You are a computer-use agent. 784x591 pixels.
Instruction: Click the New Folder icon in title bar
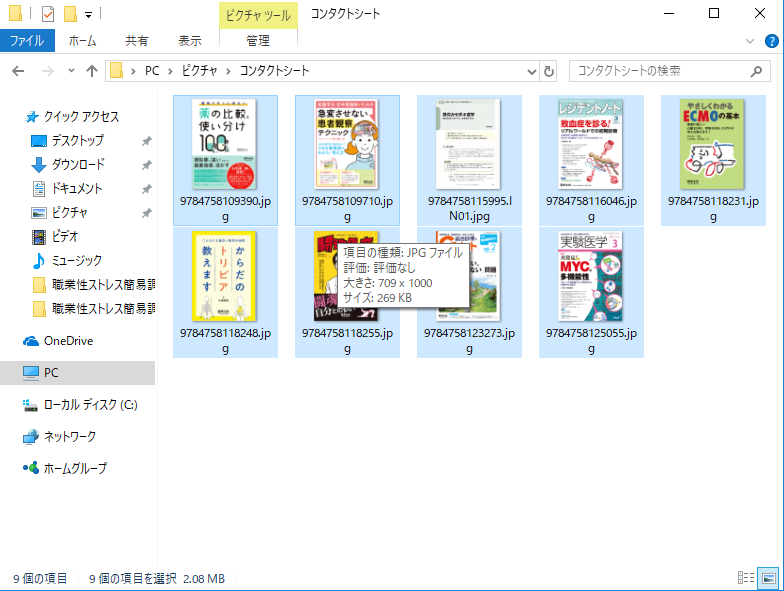(x=70, y=14)
